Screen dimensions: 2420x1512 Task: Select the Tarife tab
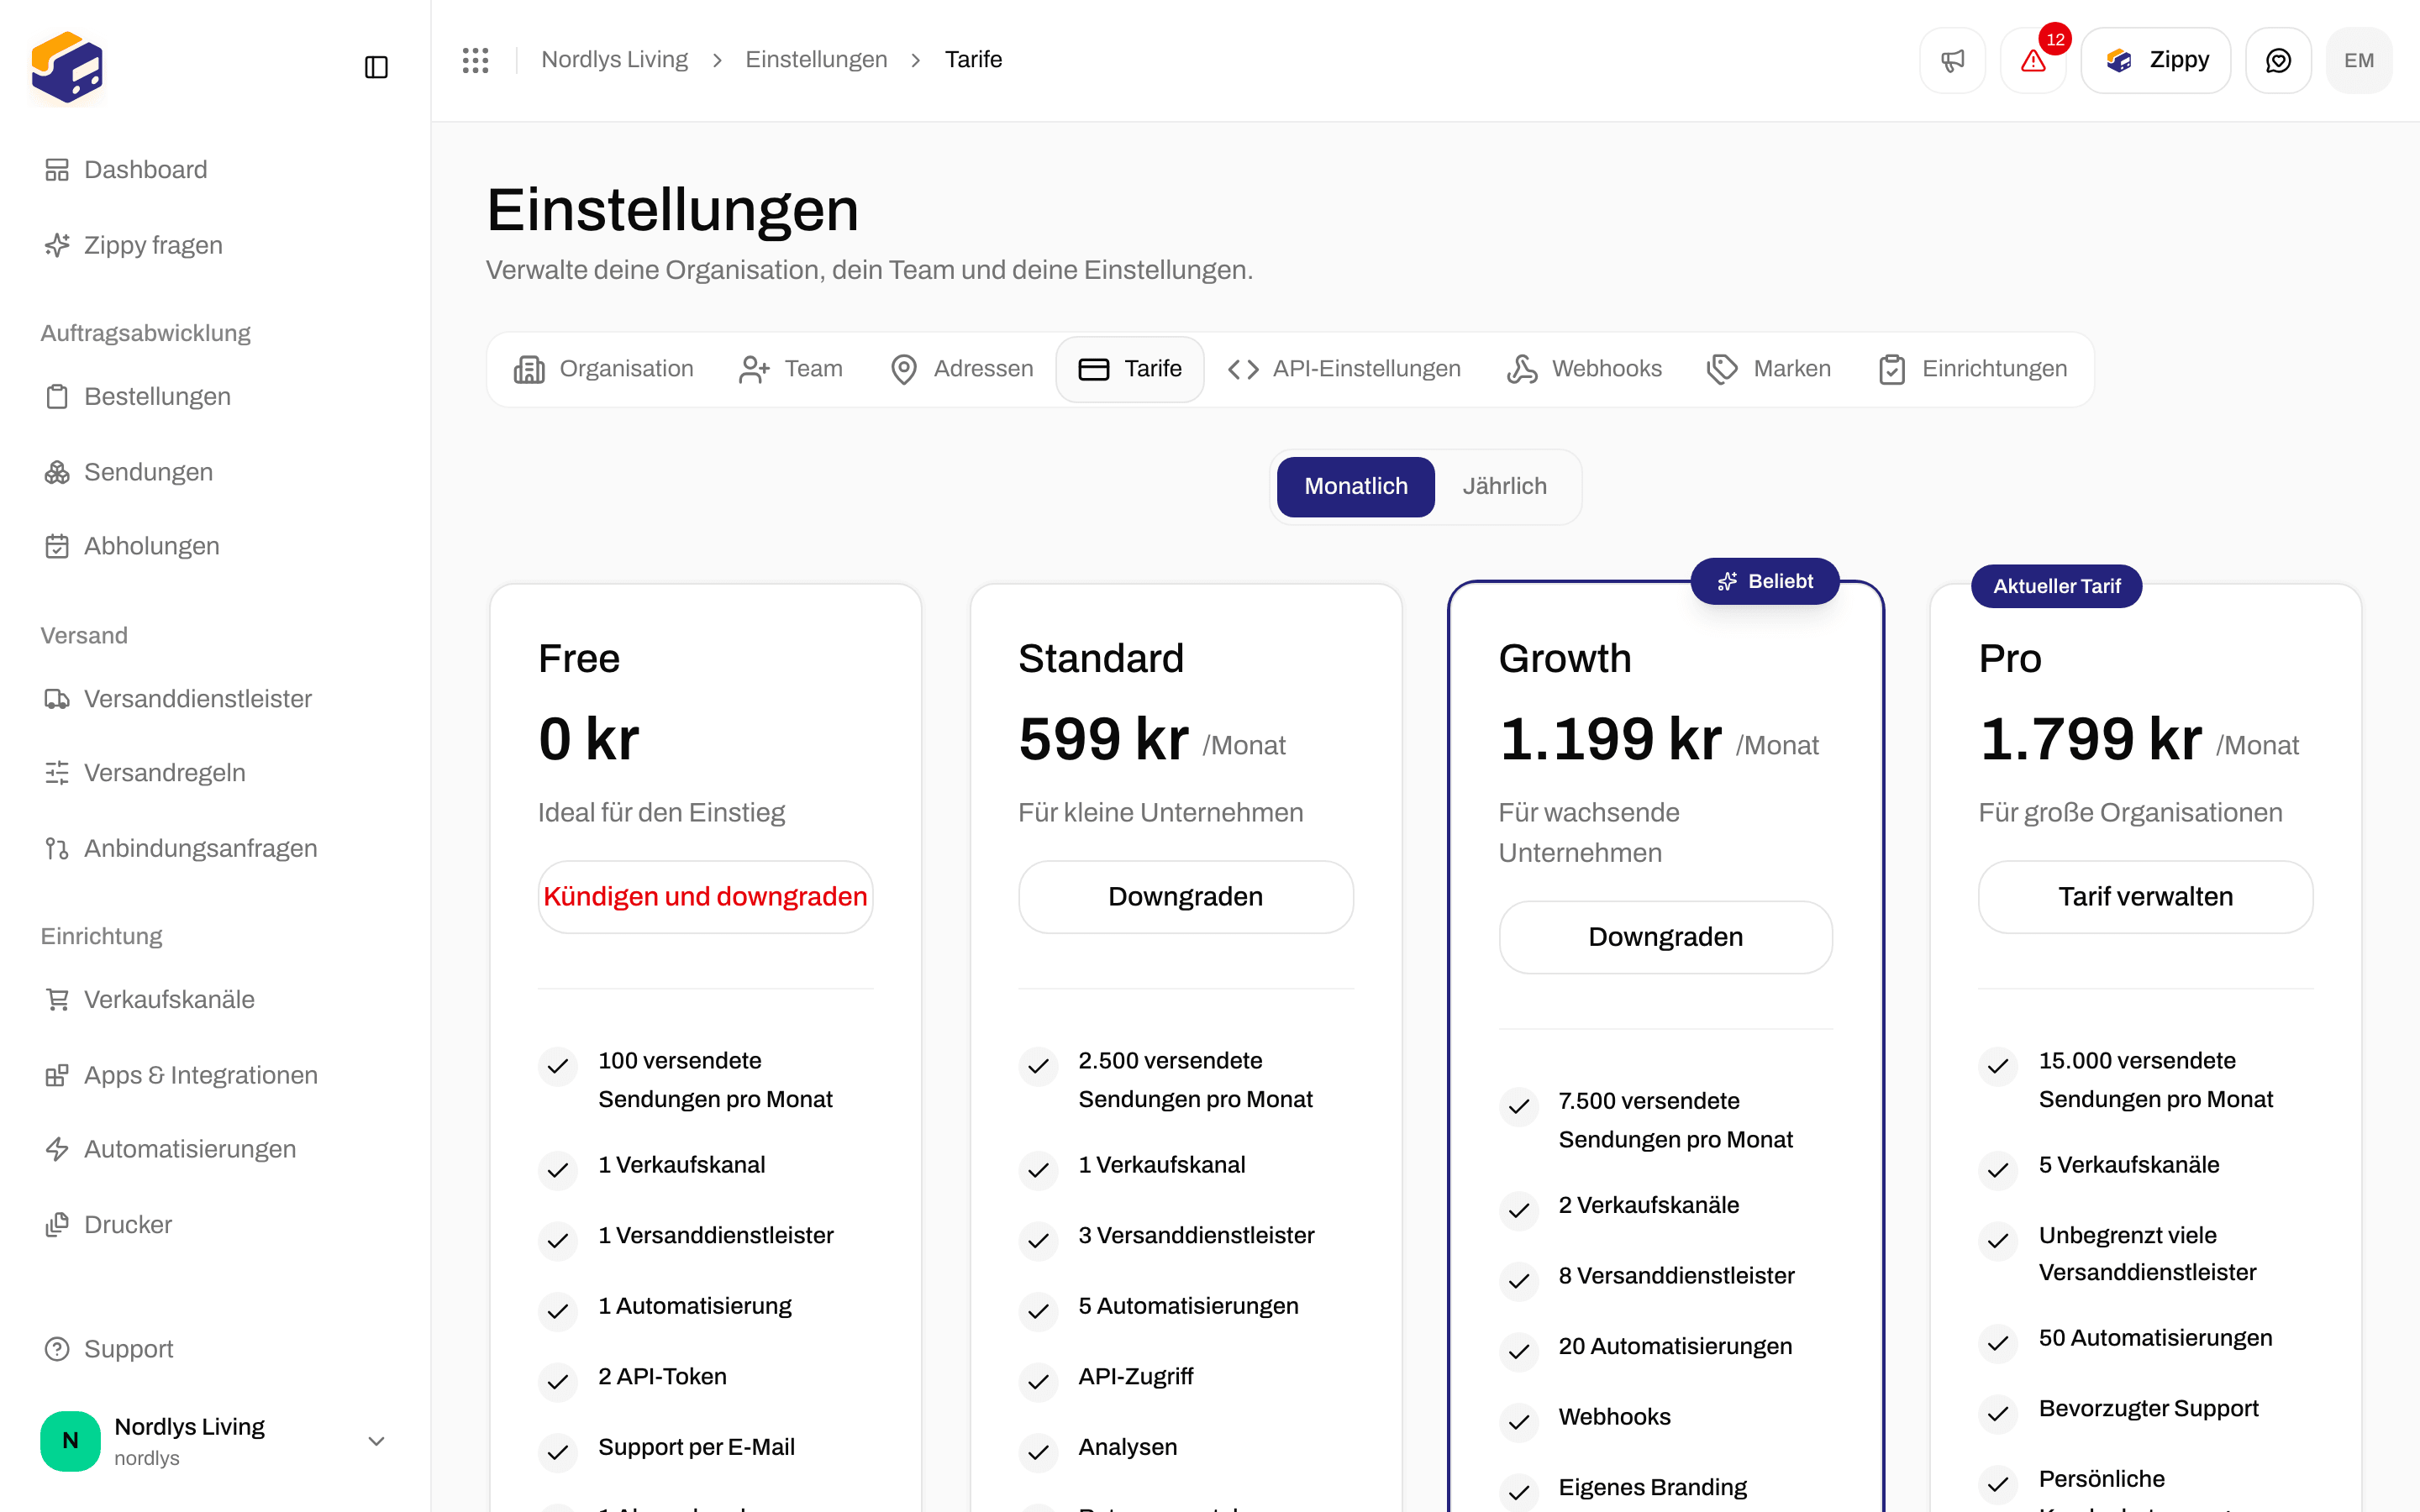coord(1130,369)
